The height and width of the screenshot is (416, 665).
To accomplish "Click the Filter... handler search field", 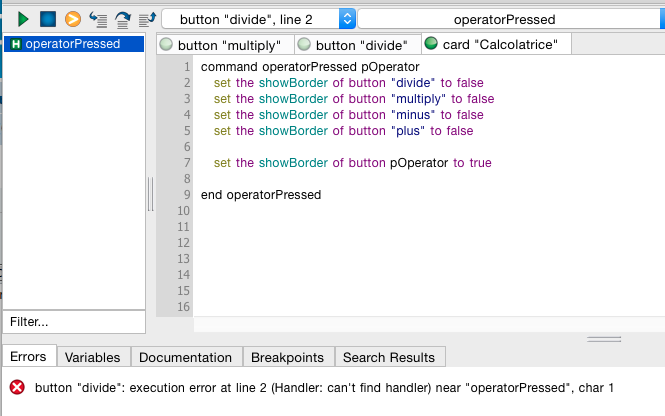I will 74,322.
